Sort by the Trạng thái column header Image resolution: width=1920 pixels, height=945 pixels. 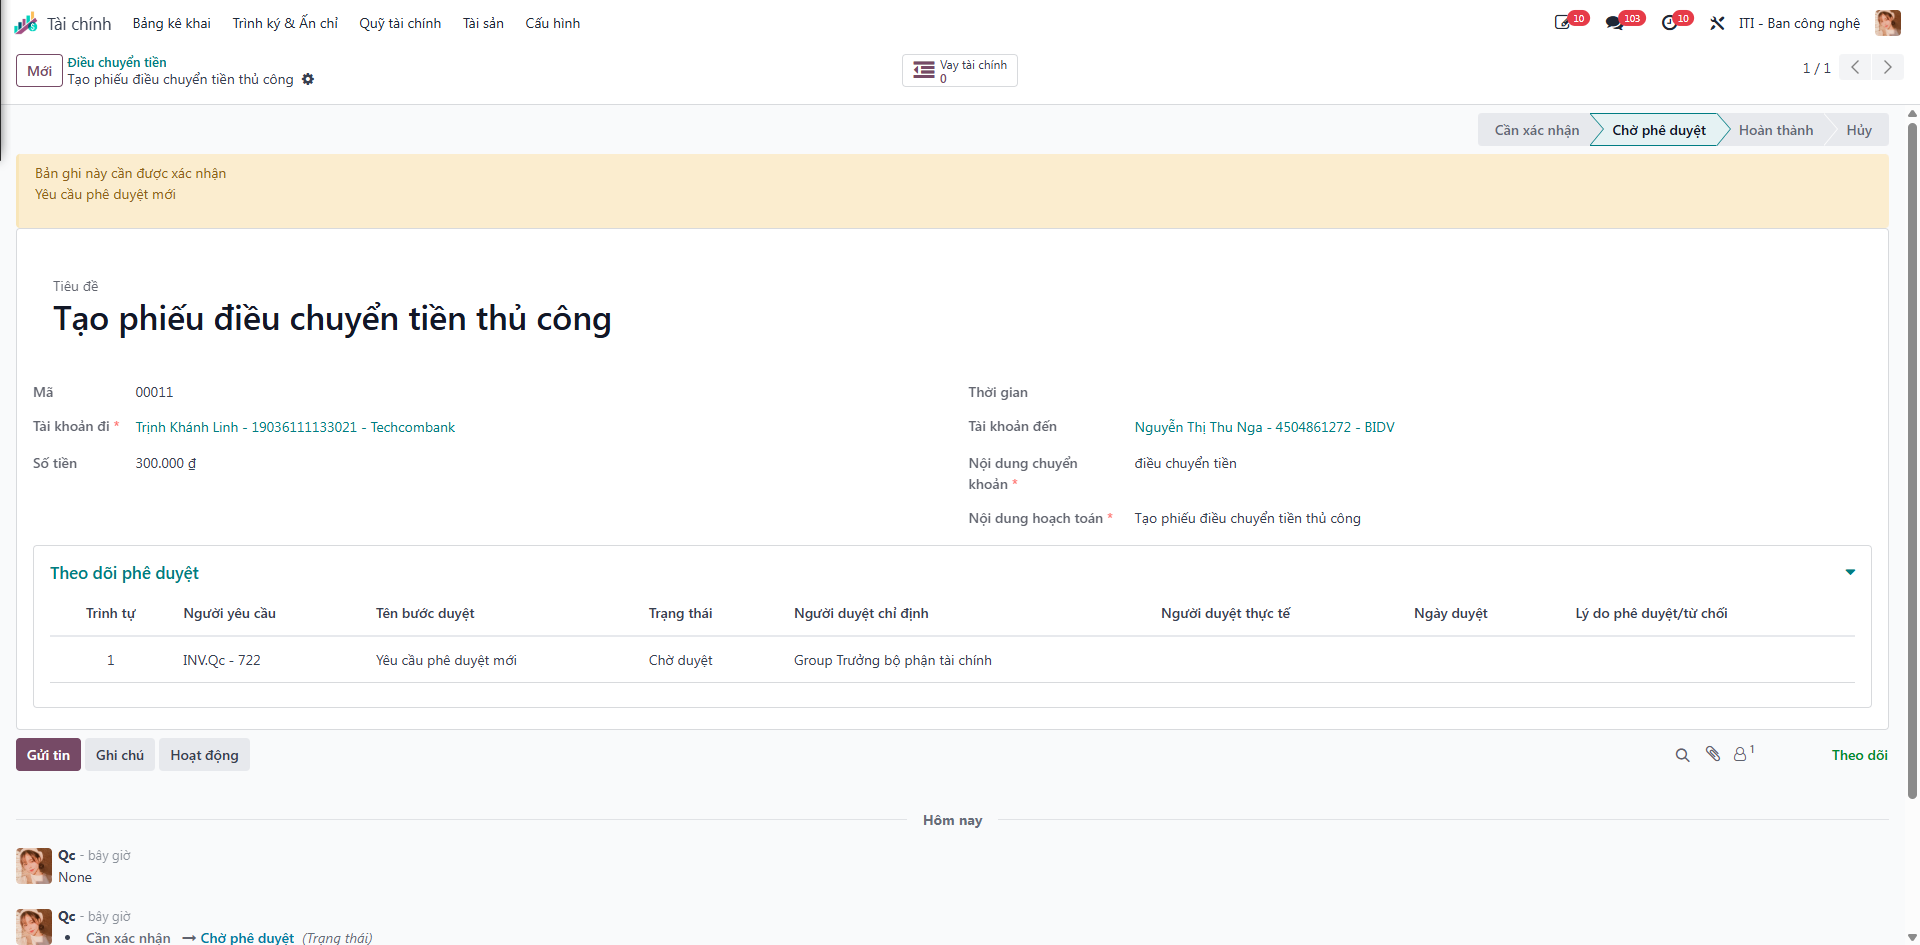coord(680,613)
